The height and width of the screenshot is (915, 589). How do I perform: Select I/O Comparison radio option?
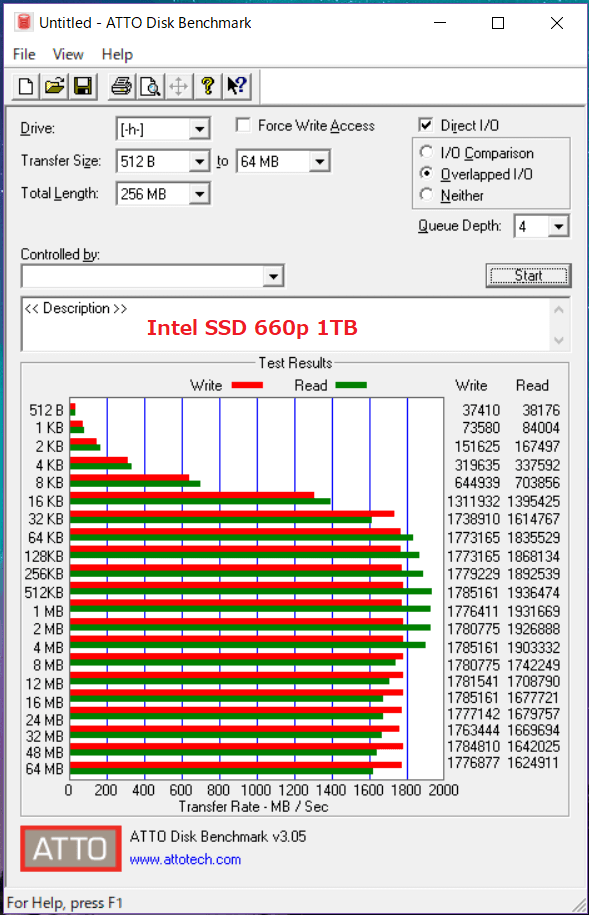(427, 152)
